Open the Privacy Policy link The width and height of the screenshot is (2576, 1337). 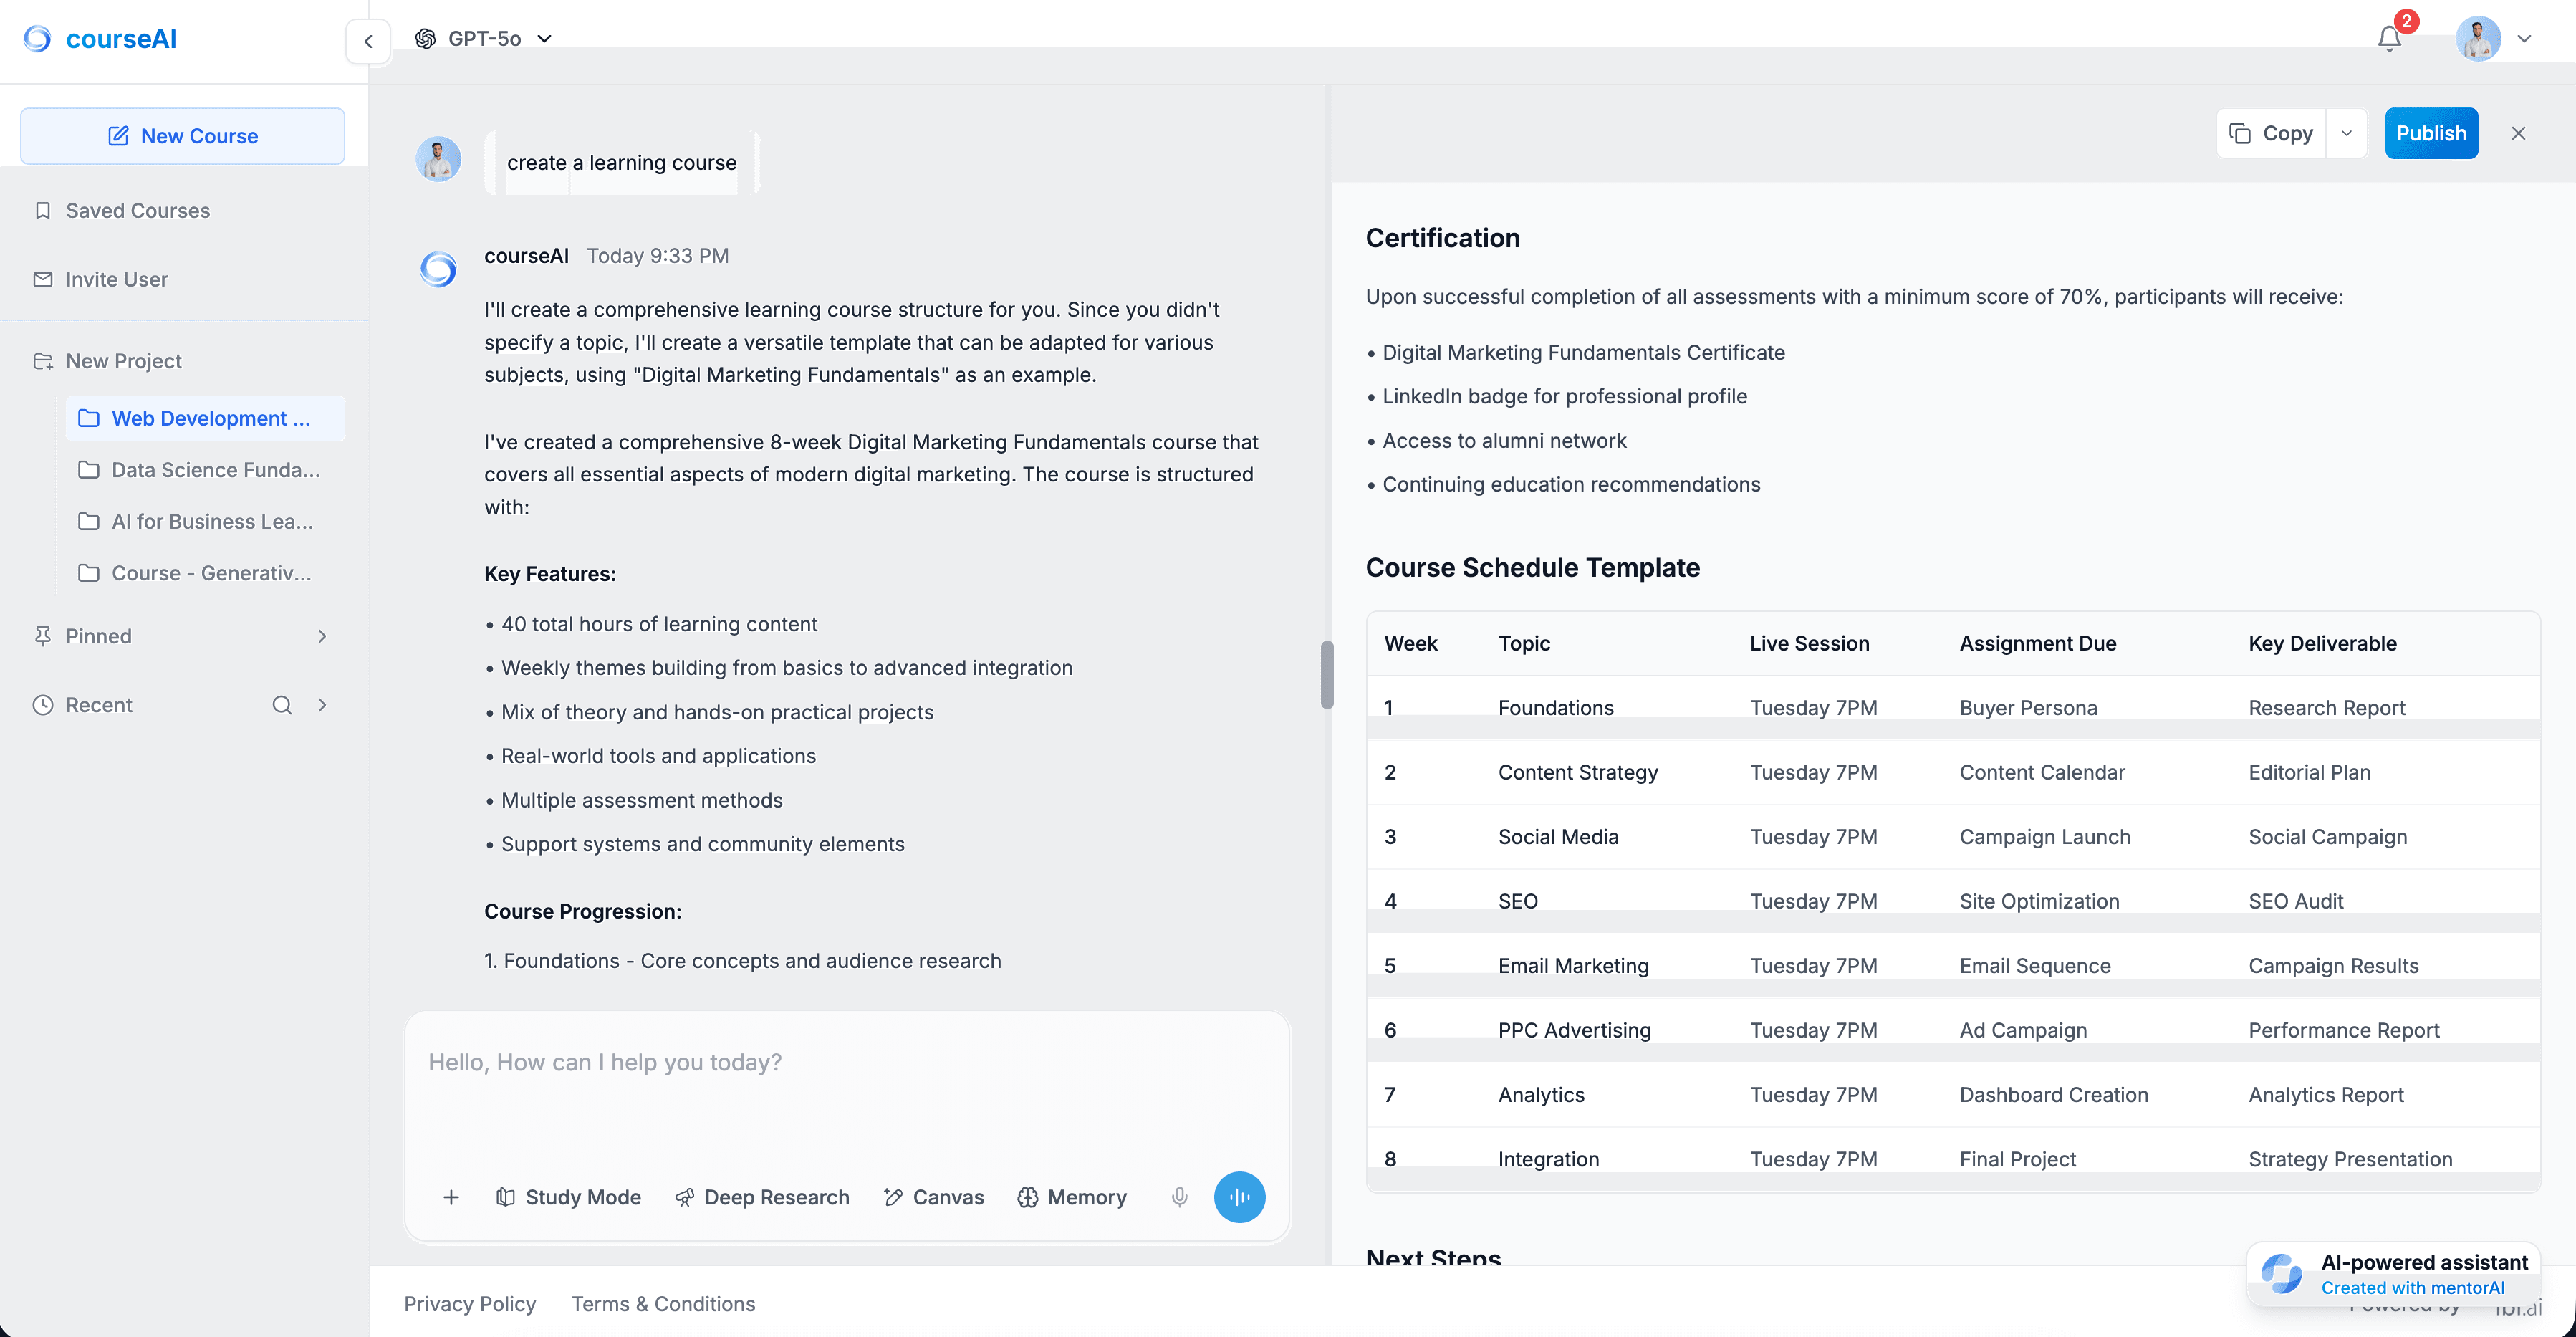tap(470, 1304)
